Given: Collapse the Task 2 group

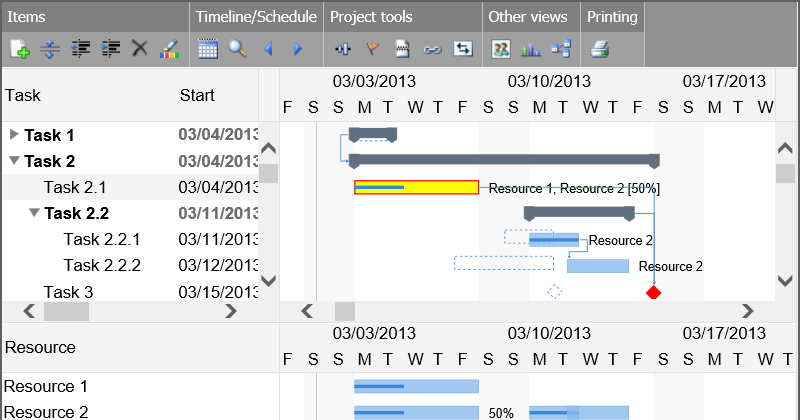Looking at the screenshot, I should coord(14,160).
